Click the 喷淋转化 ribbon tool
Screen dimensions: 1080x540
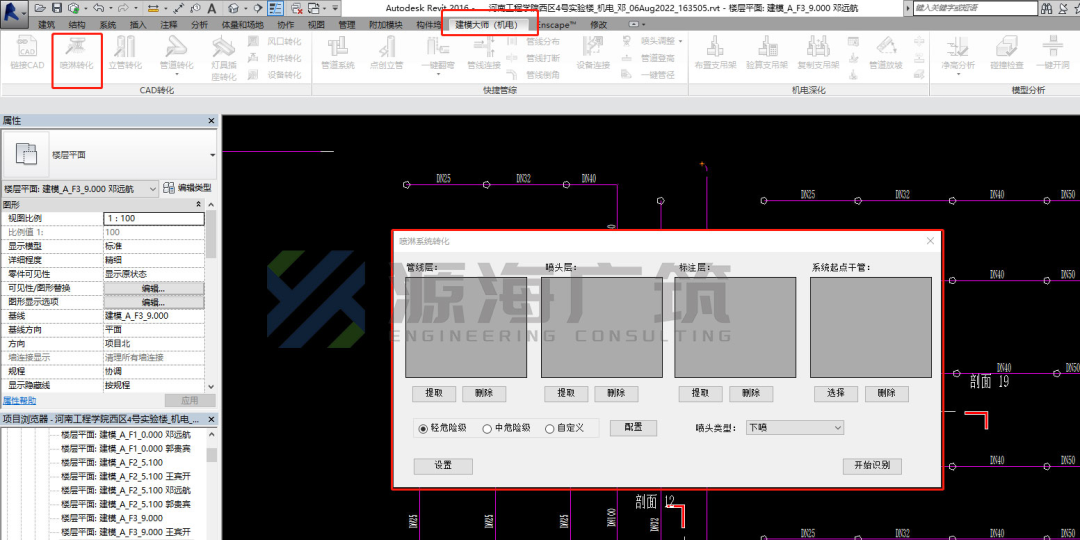76,53
